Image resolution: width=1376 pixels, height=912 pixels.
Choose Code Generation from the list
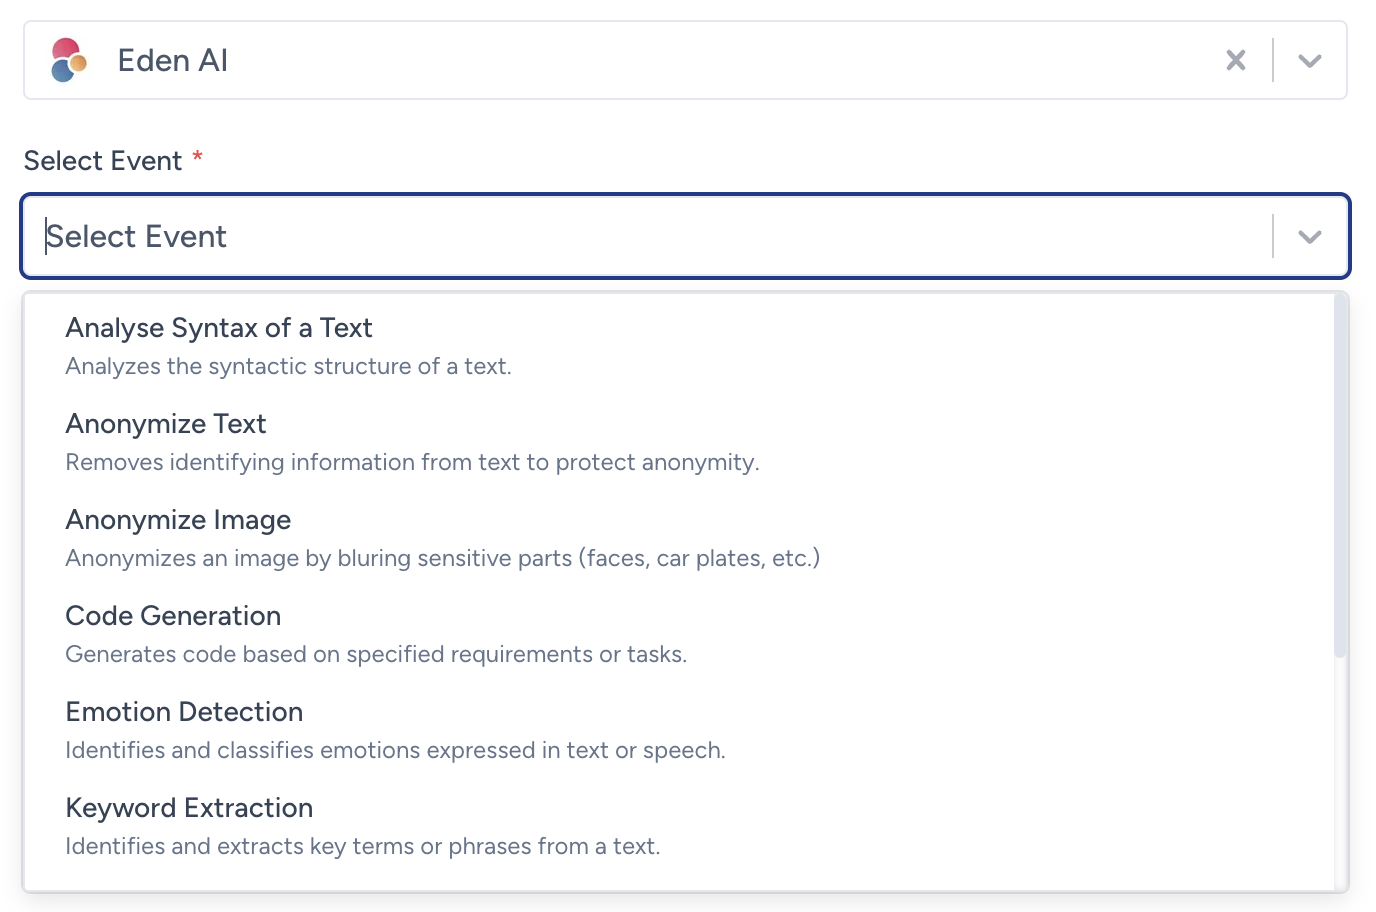(x=679, y=634)
